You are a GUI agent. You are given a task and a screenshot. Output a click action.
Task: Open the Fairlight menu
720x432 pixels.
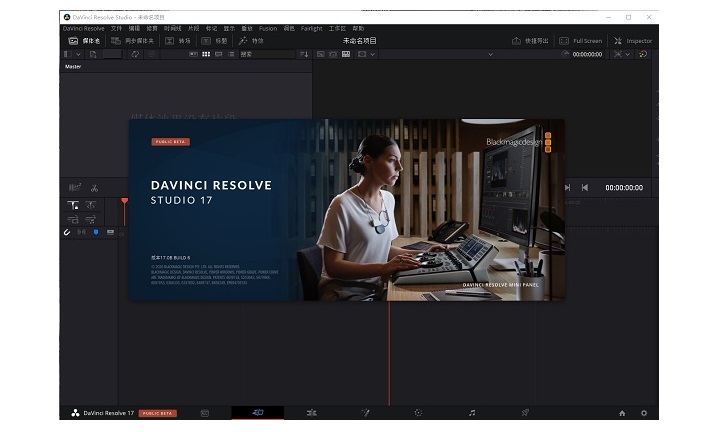coord(310,28)
